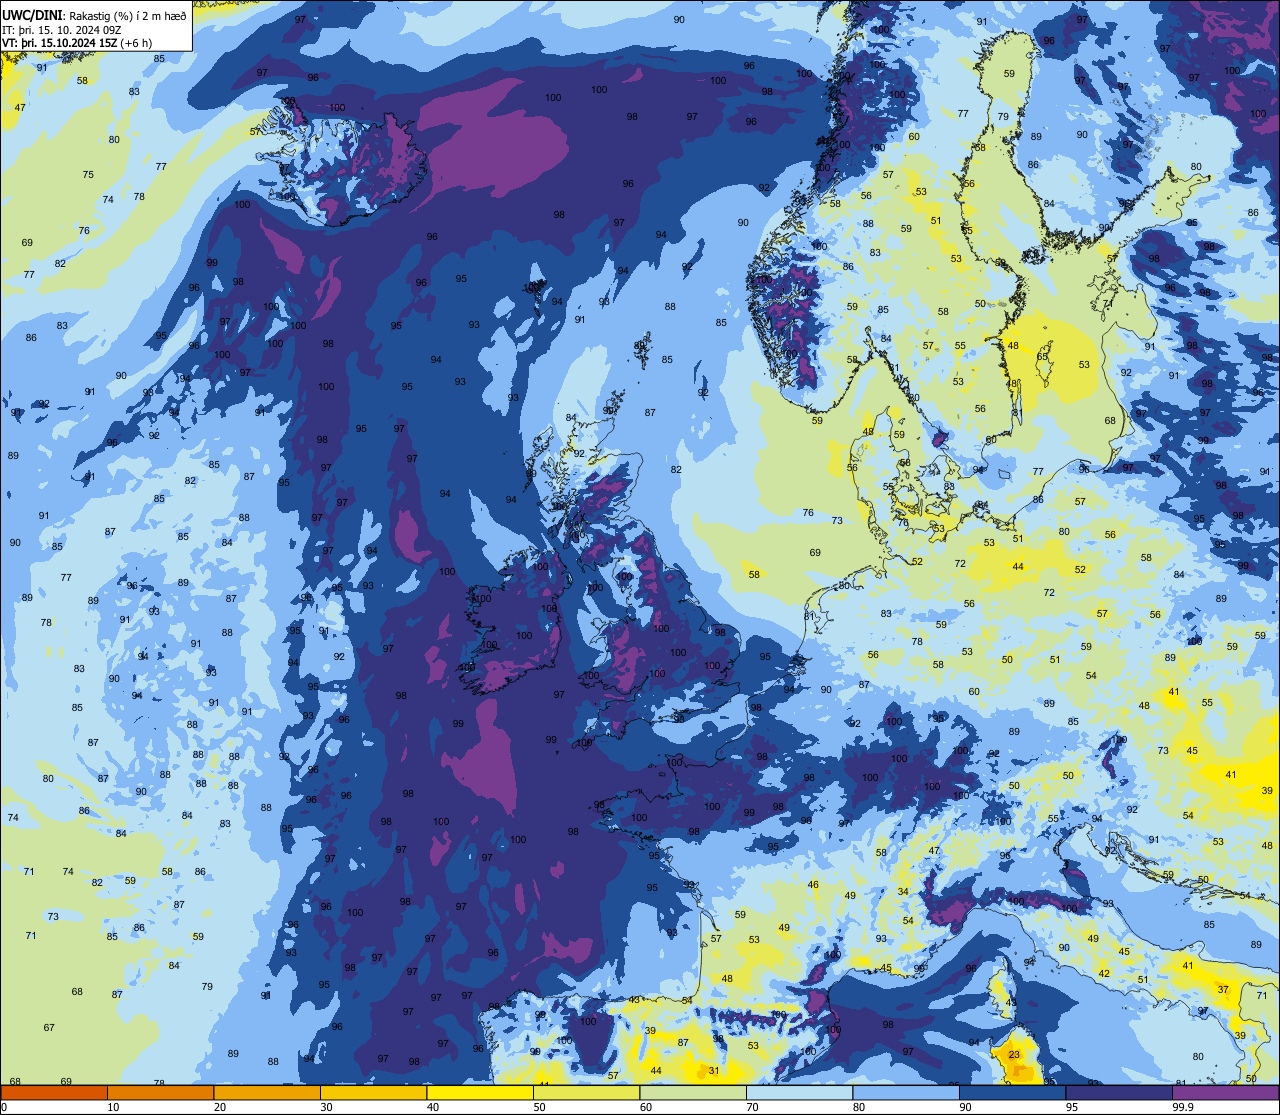Click the humidity value "34" in southern France
The image size is (1280, 1115).
coord(903,891)
